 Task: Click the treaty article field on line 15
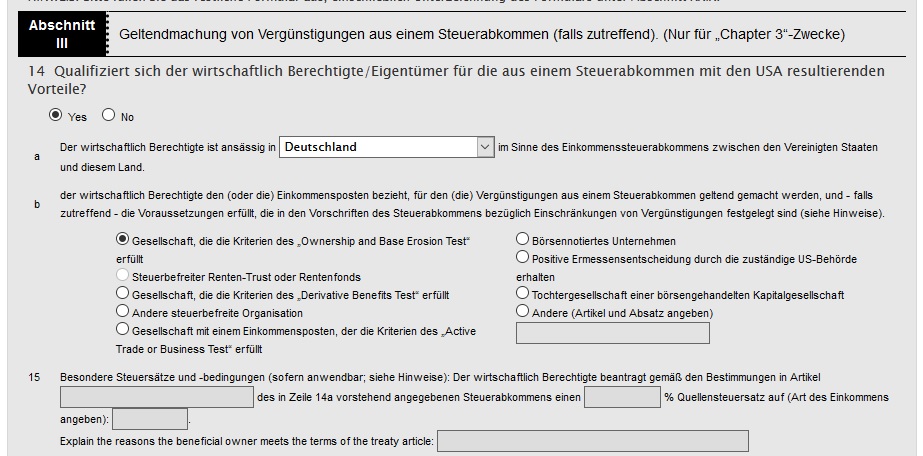[x=157, y=397]
